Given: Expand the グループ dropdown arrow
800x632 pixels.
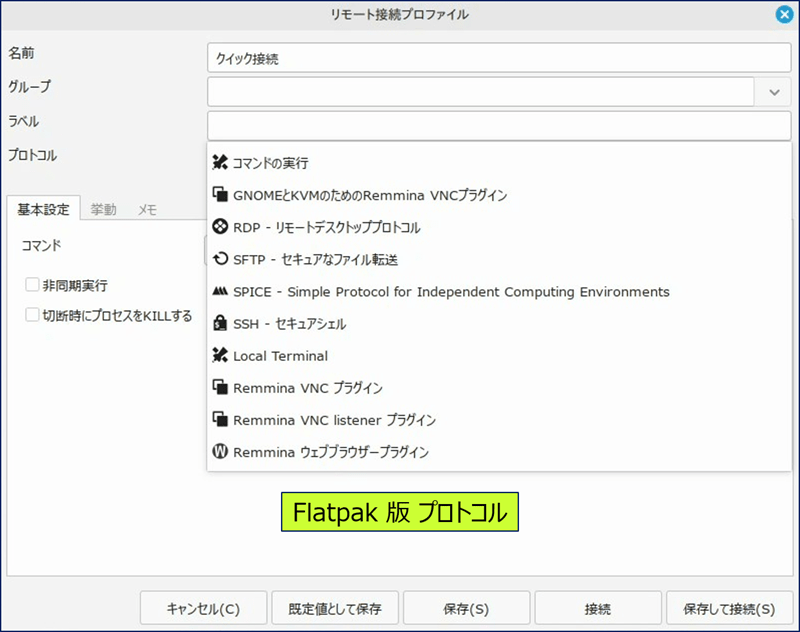Looking at the screenshot, I should click(774, 92).
